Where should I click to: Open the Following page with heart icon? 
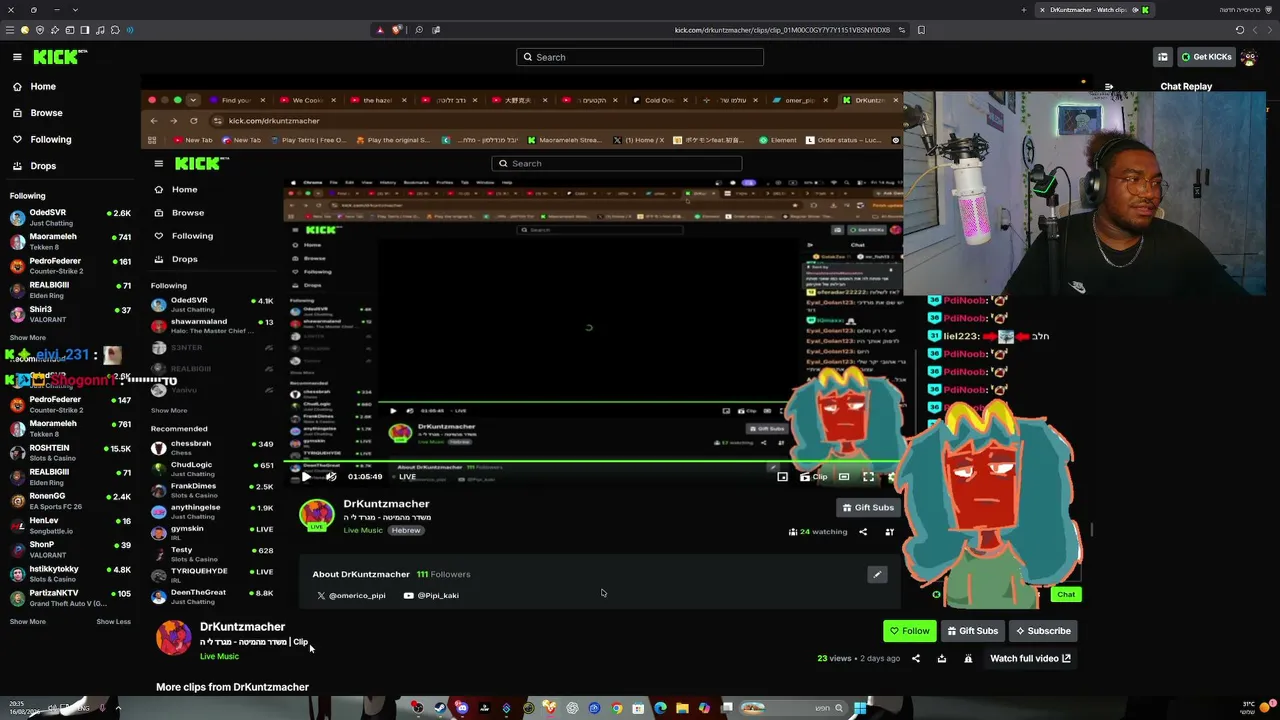pos(50,139)
